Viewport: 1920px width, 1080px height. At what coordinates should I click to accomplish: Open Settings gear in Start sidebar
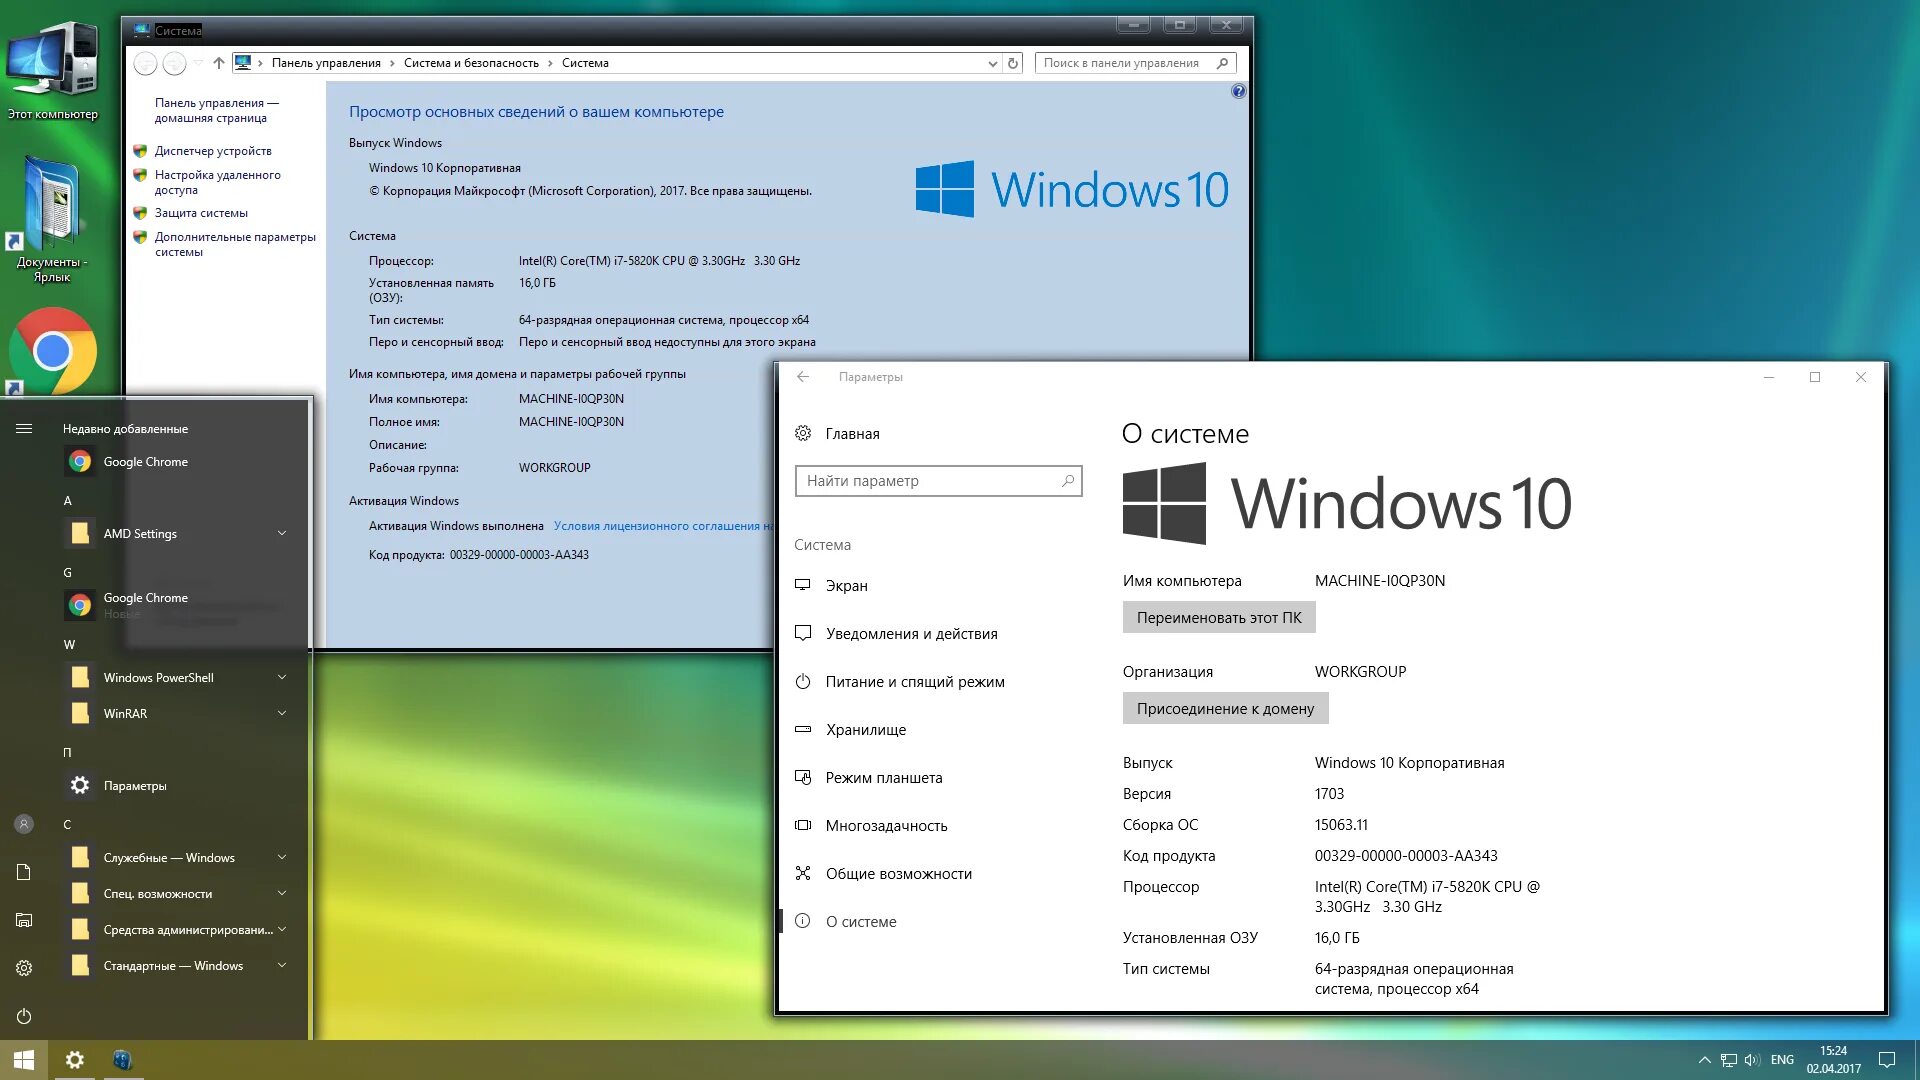pyautogui.click(x=24, y=968)
